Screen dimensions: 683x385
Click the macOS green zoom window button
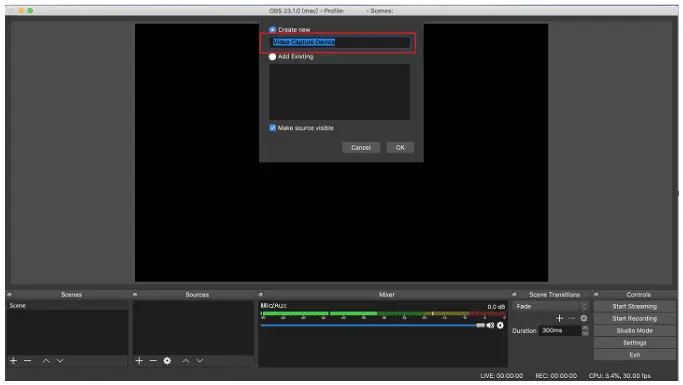30,10
